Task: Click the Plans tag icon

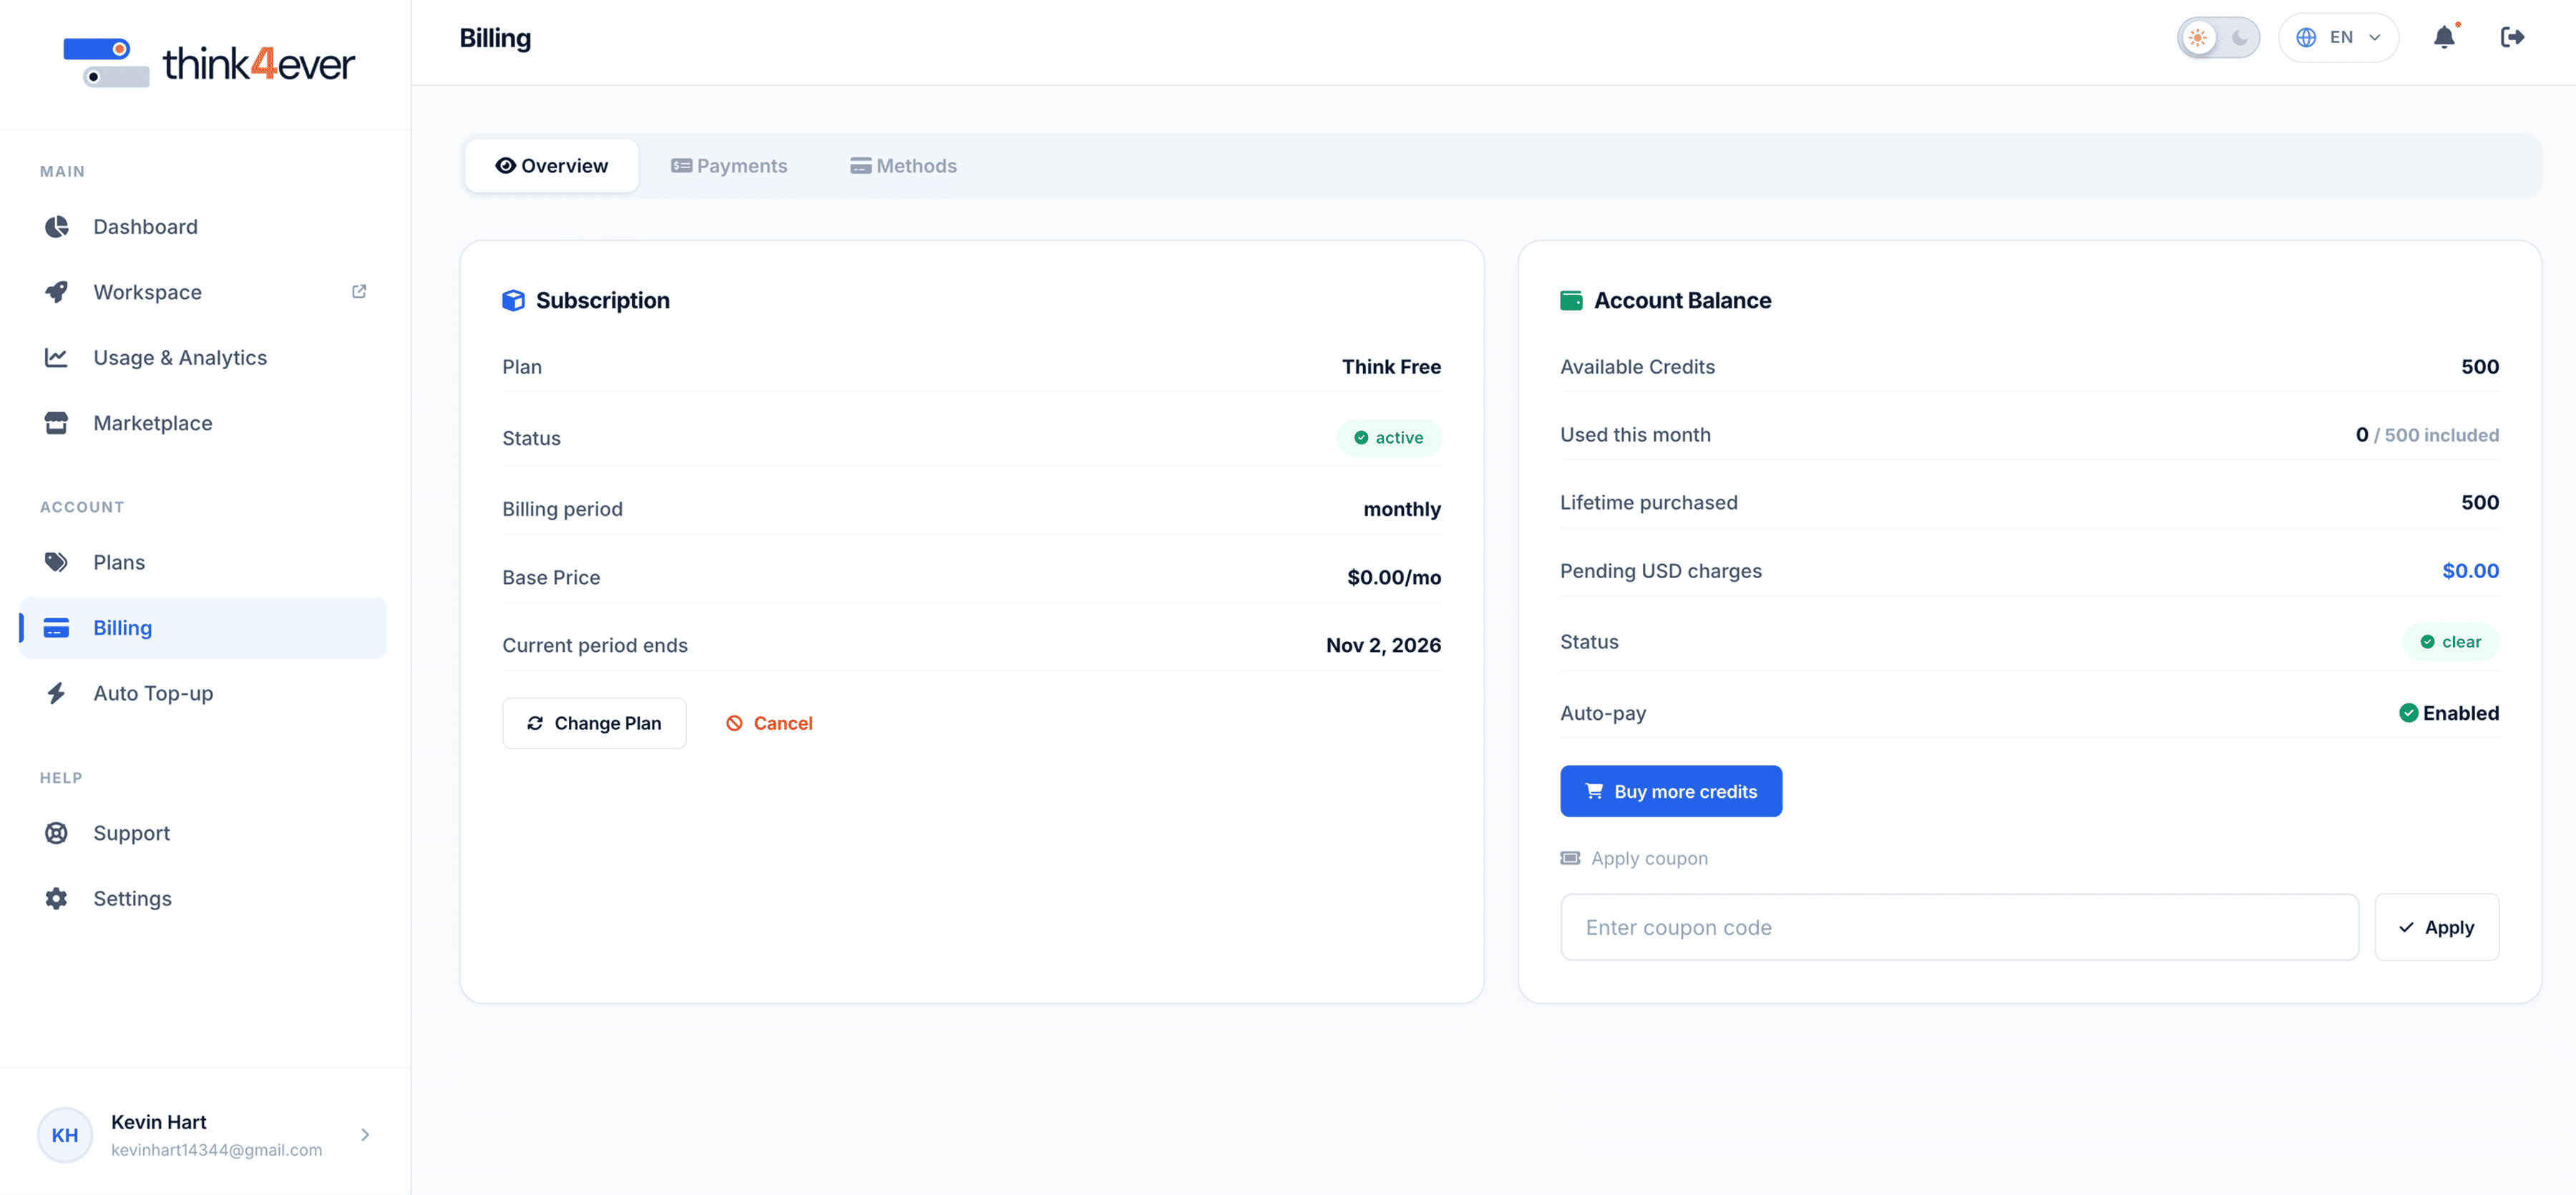Action: click(x=56, y=562)
